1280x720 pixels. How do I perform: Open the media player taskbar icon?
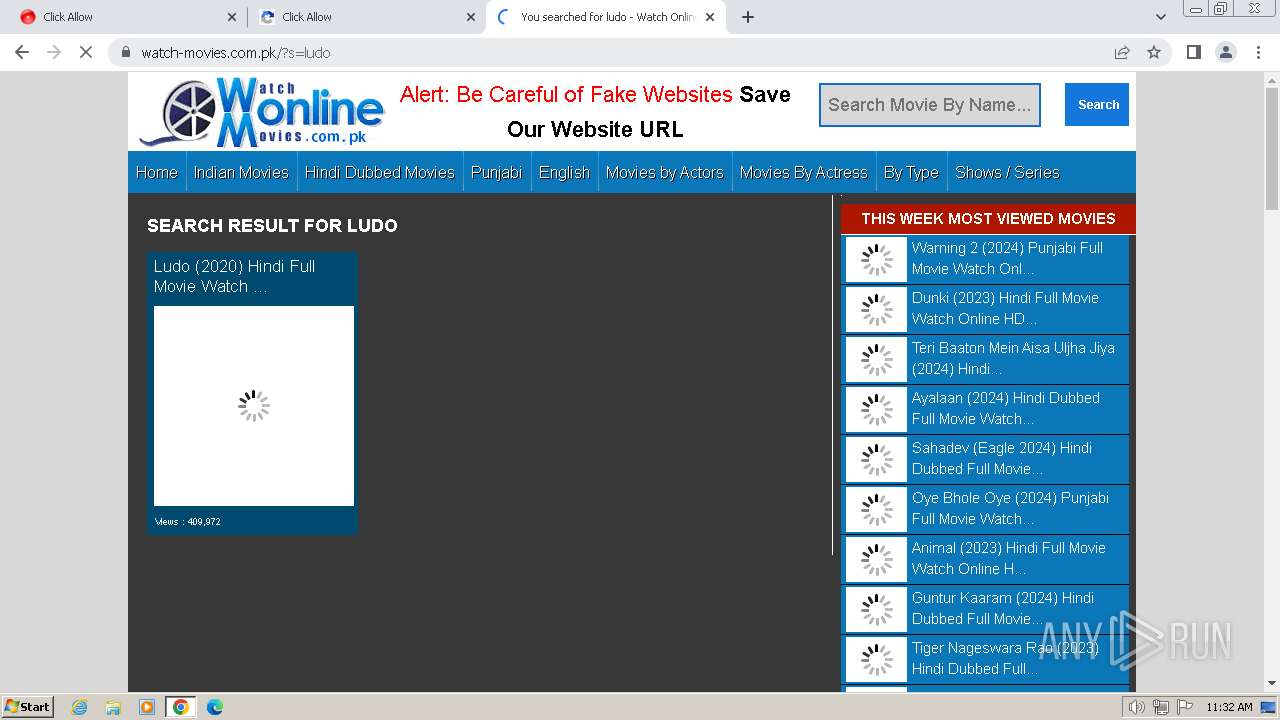pos(147,707)
